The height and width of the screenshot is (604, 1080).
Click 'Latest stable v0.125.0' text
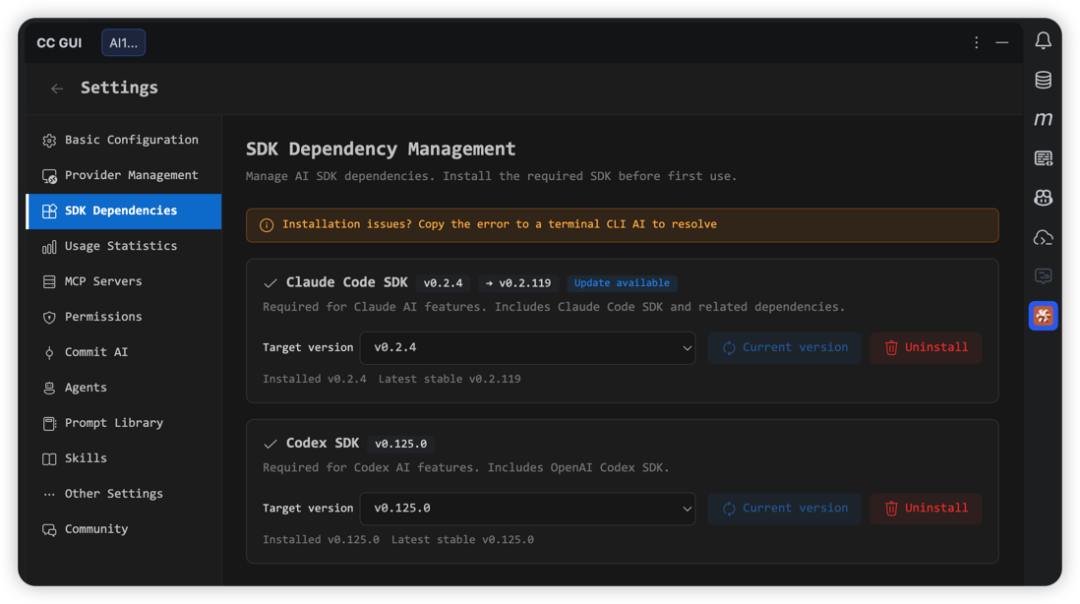pos(462,540)
